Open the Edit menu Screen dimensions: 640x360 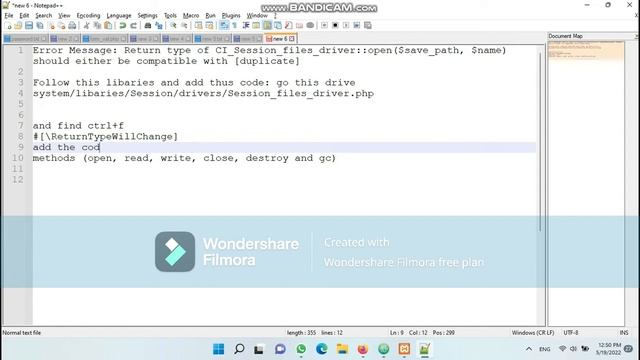click(24, 16)
